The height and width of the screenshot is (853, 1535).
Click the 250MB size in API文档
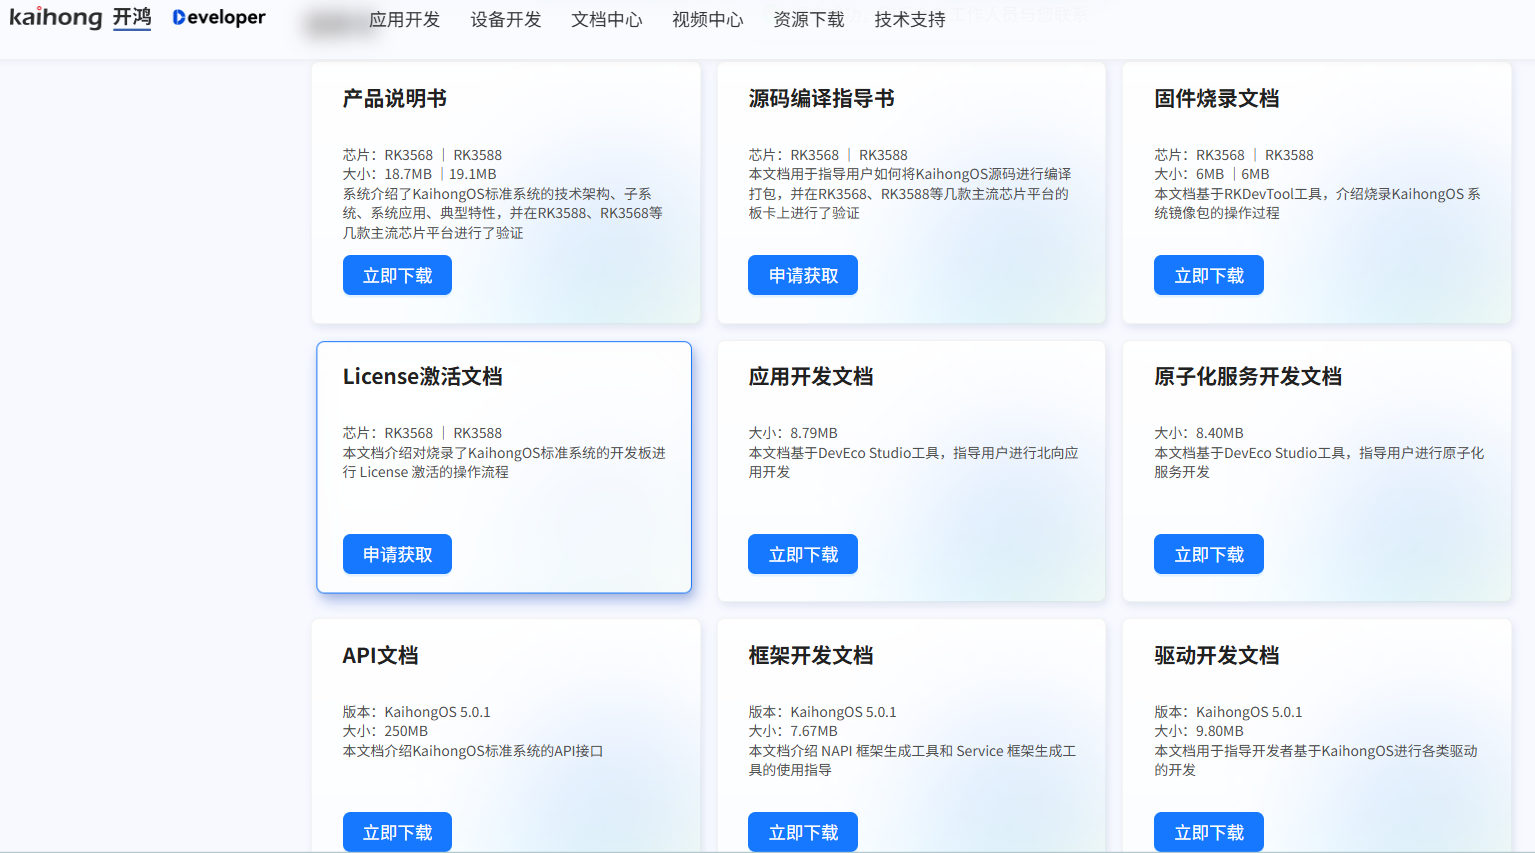pyautogui.click(x=406, y=731)
